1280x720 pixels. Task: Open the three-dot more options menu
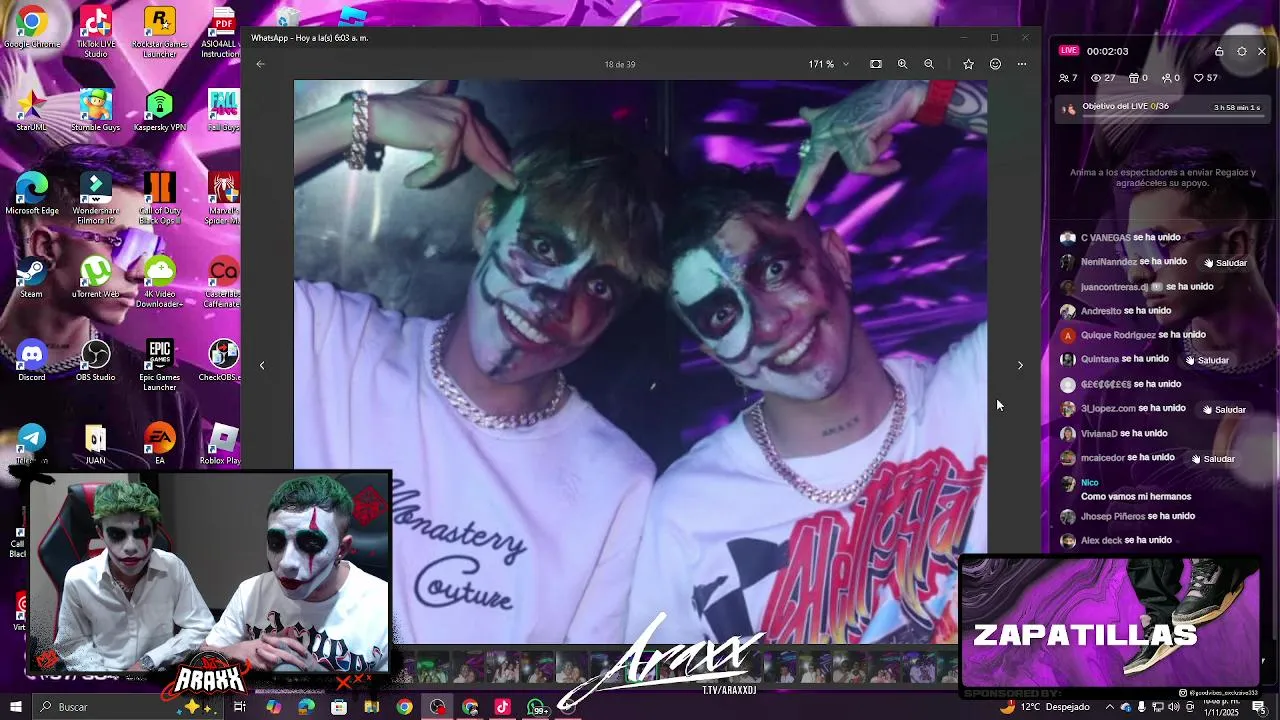click(1022, 64)
